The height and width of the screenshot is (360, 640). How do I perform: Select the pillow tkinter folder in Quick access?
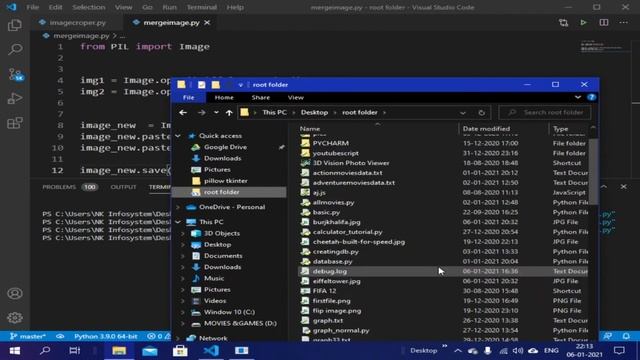point(226,181)
